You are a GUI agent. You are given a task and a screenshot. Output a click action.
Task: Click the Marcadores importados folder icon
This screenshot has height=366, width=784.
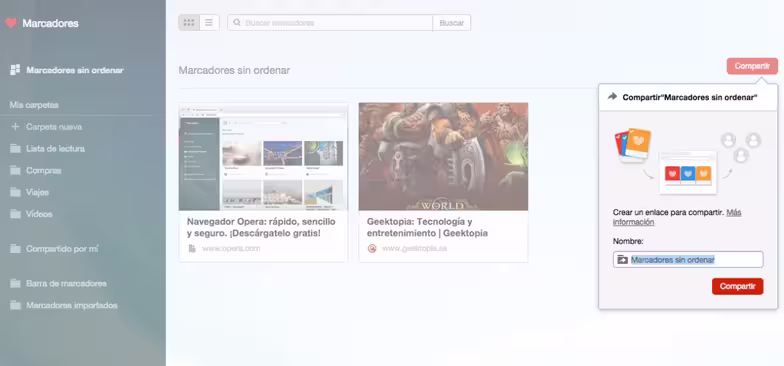tap(16, 305)
